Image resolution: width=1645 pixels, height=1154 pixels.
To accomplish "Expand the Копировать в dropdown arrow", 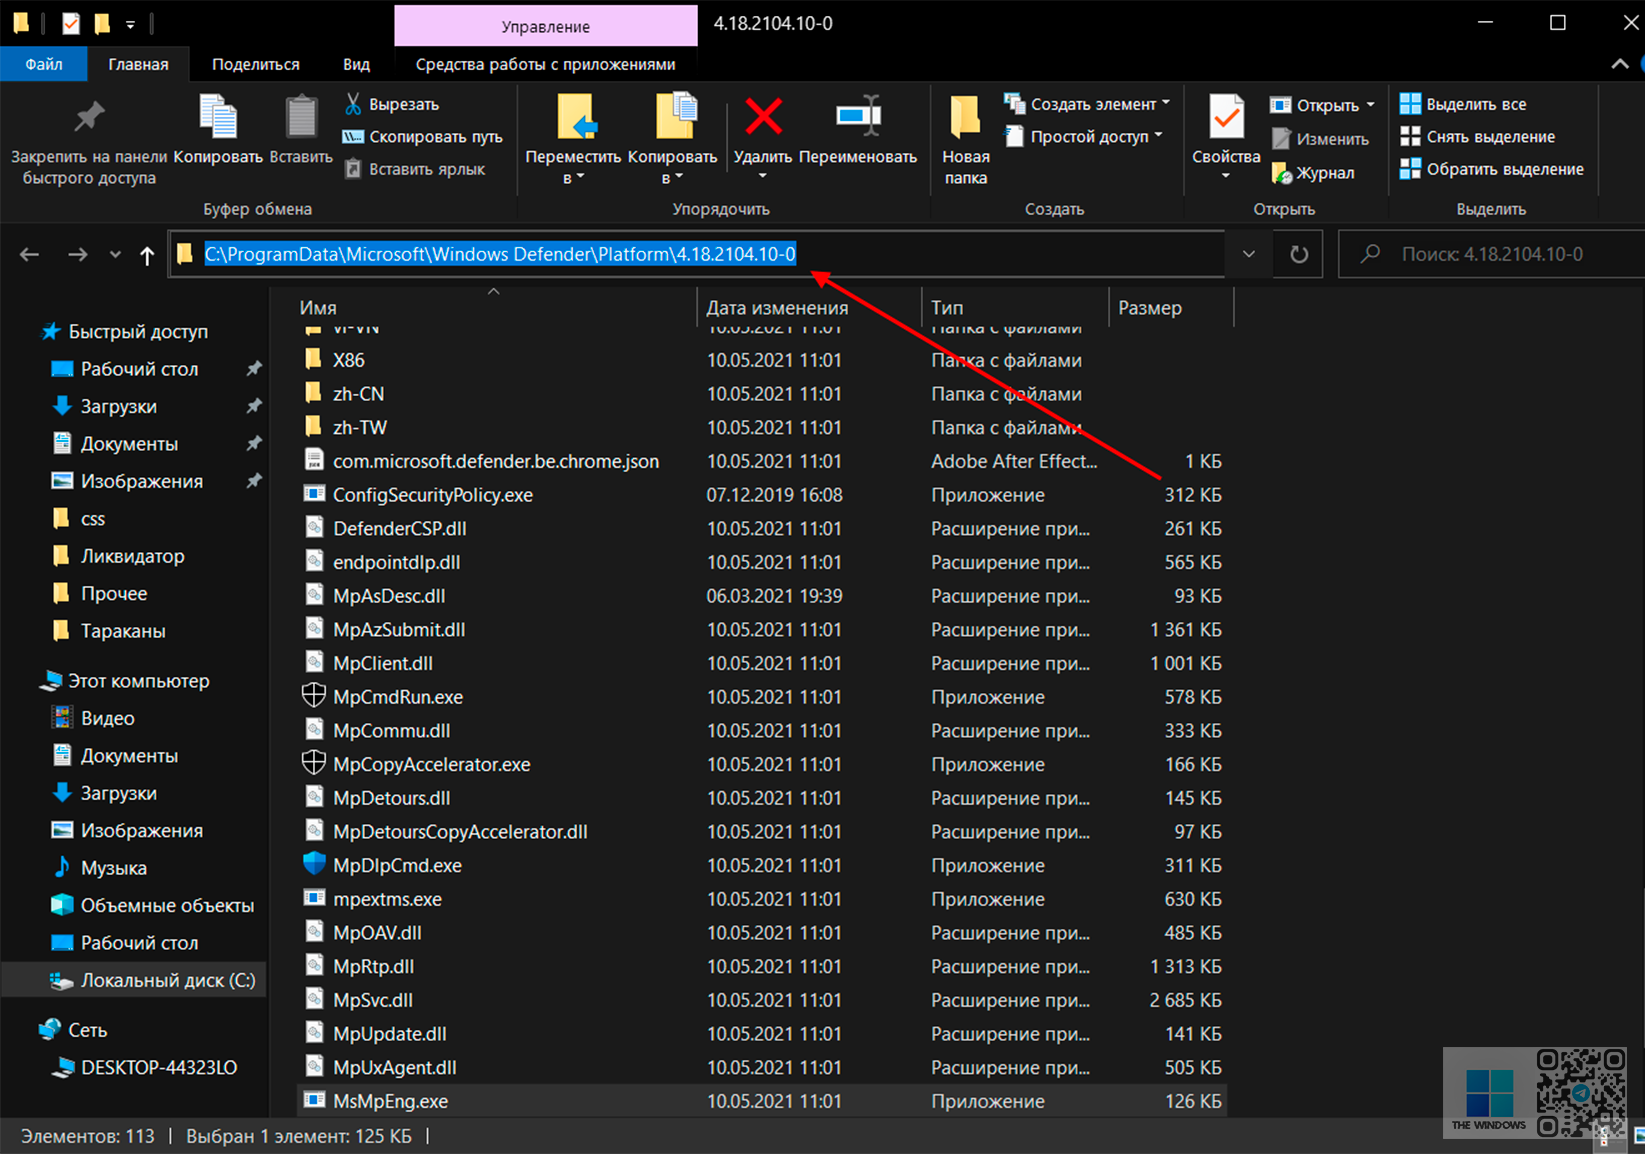I will pos(679,178).
